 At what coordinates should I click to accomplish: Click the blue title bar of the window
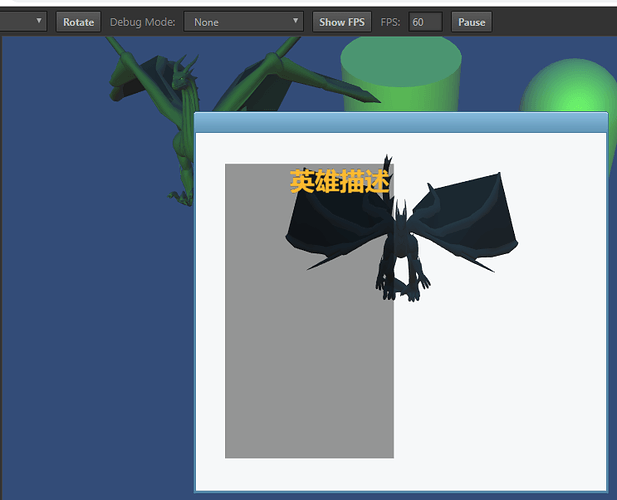[x=401, y=122]
